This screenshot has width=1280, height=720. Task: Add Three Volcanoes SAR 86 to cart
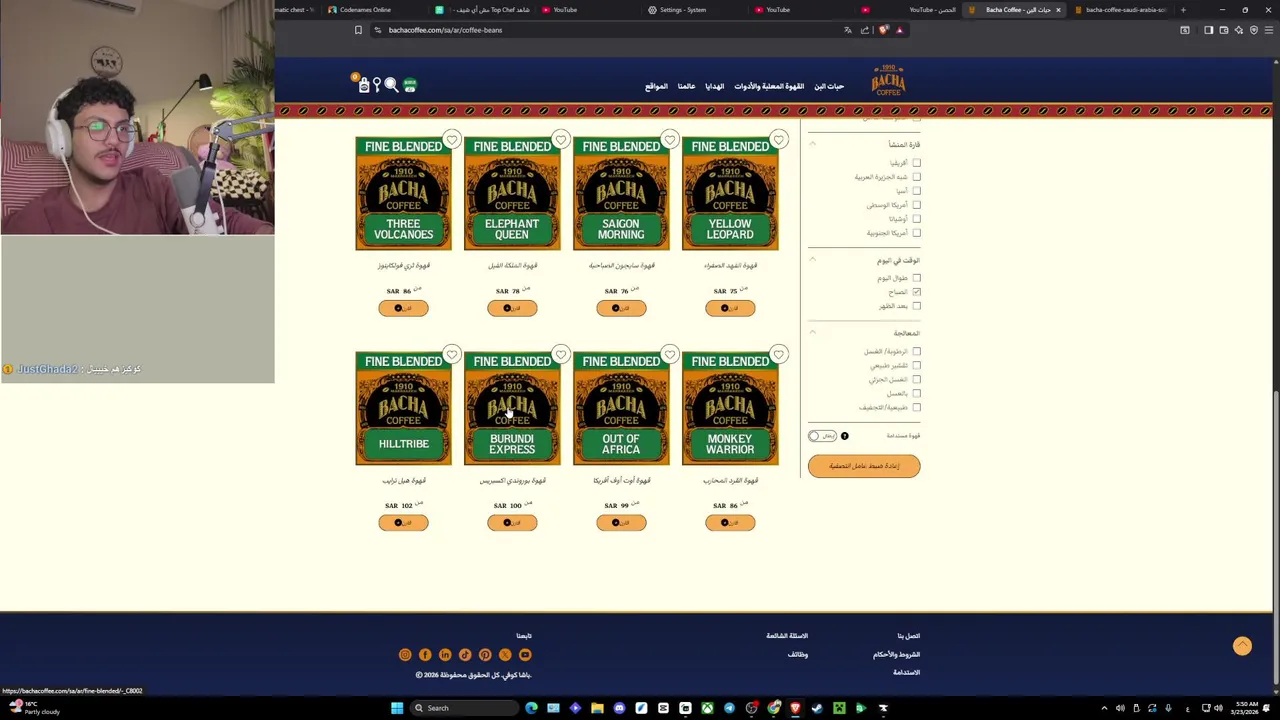[403, 308]
